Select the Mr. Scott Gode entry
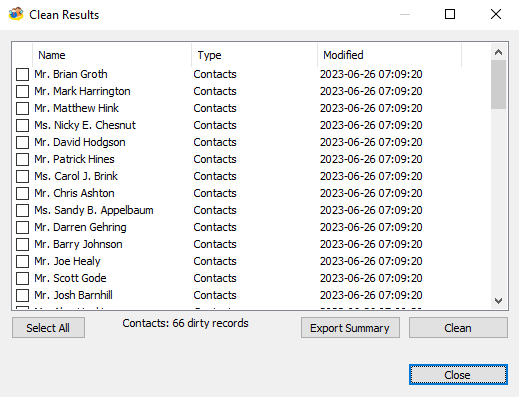This screenshot has width=519, height=397. (70, 278)
